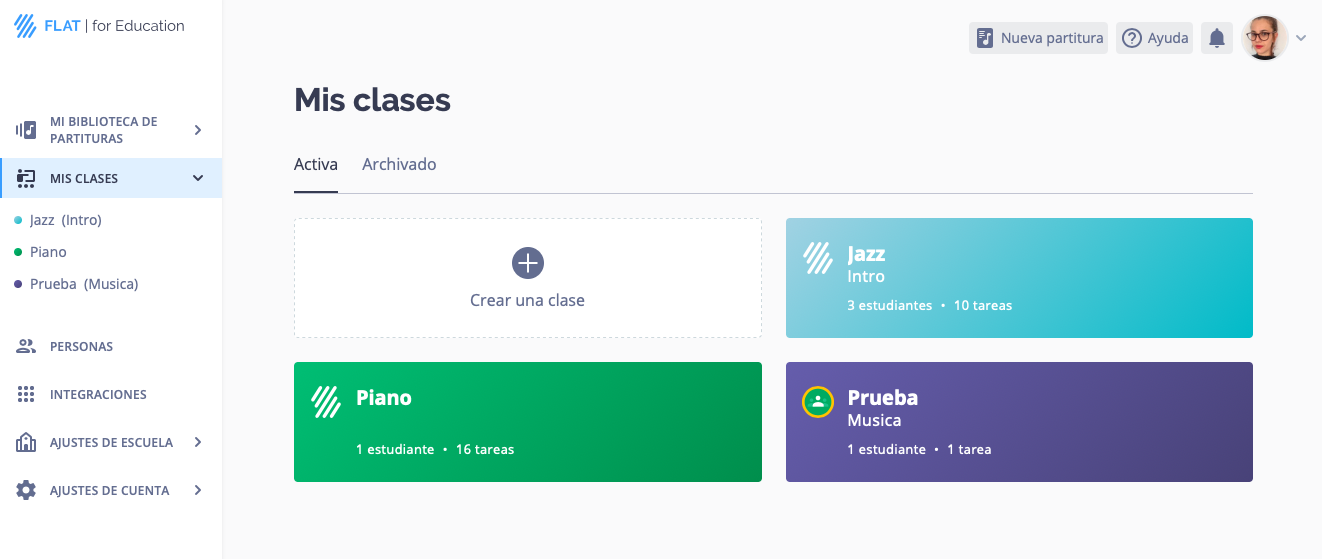Viewport: 1322px width, 559px height.
Task: Expand the Ajustes de Escuela submenu
Action: click(x=198, y=442)
